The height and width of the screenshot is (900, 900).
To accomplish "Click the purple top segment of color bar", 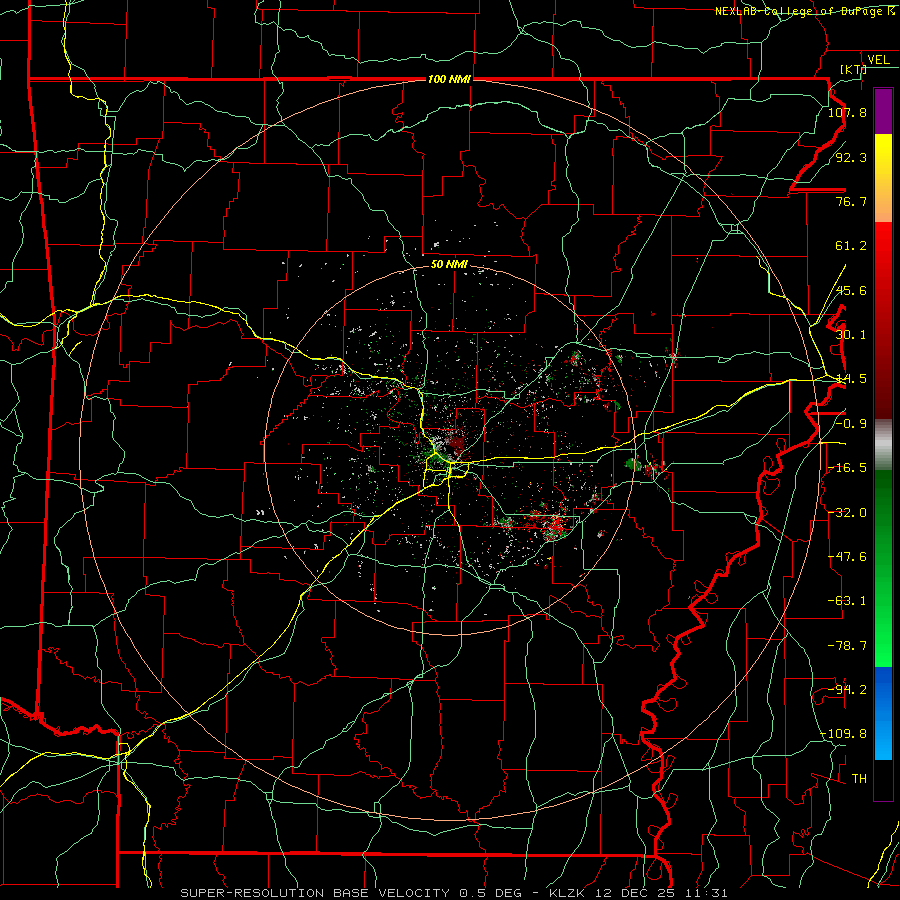I will tap(883, 111).
